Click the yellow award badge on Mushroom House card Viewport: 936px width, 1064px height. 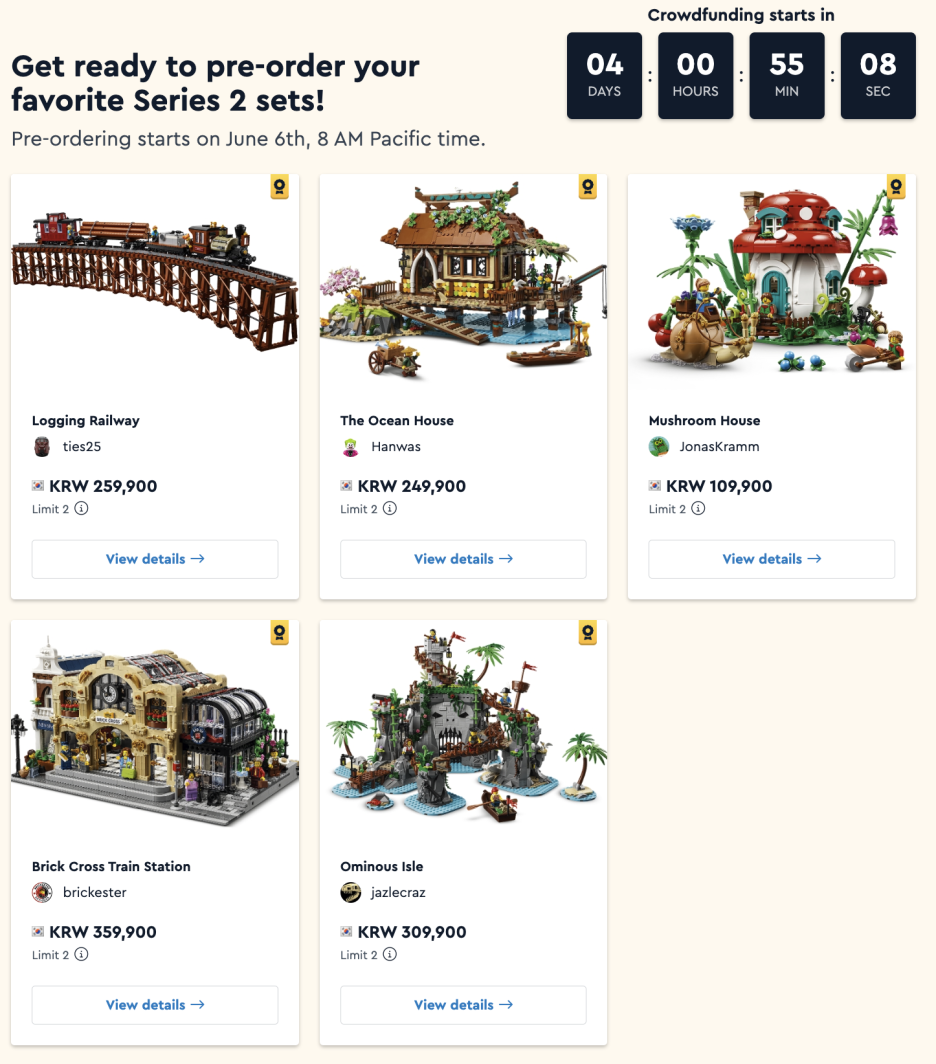896,187
